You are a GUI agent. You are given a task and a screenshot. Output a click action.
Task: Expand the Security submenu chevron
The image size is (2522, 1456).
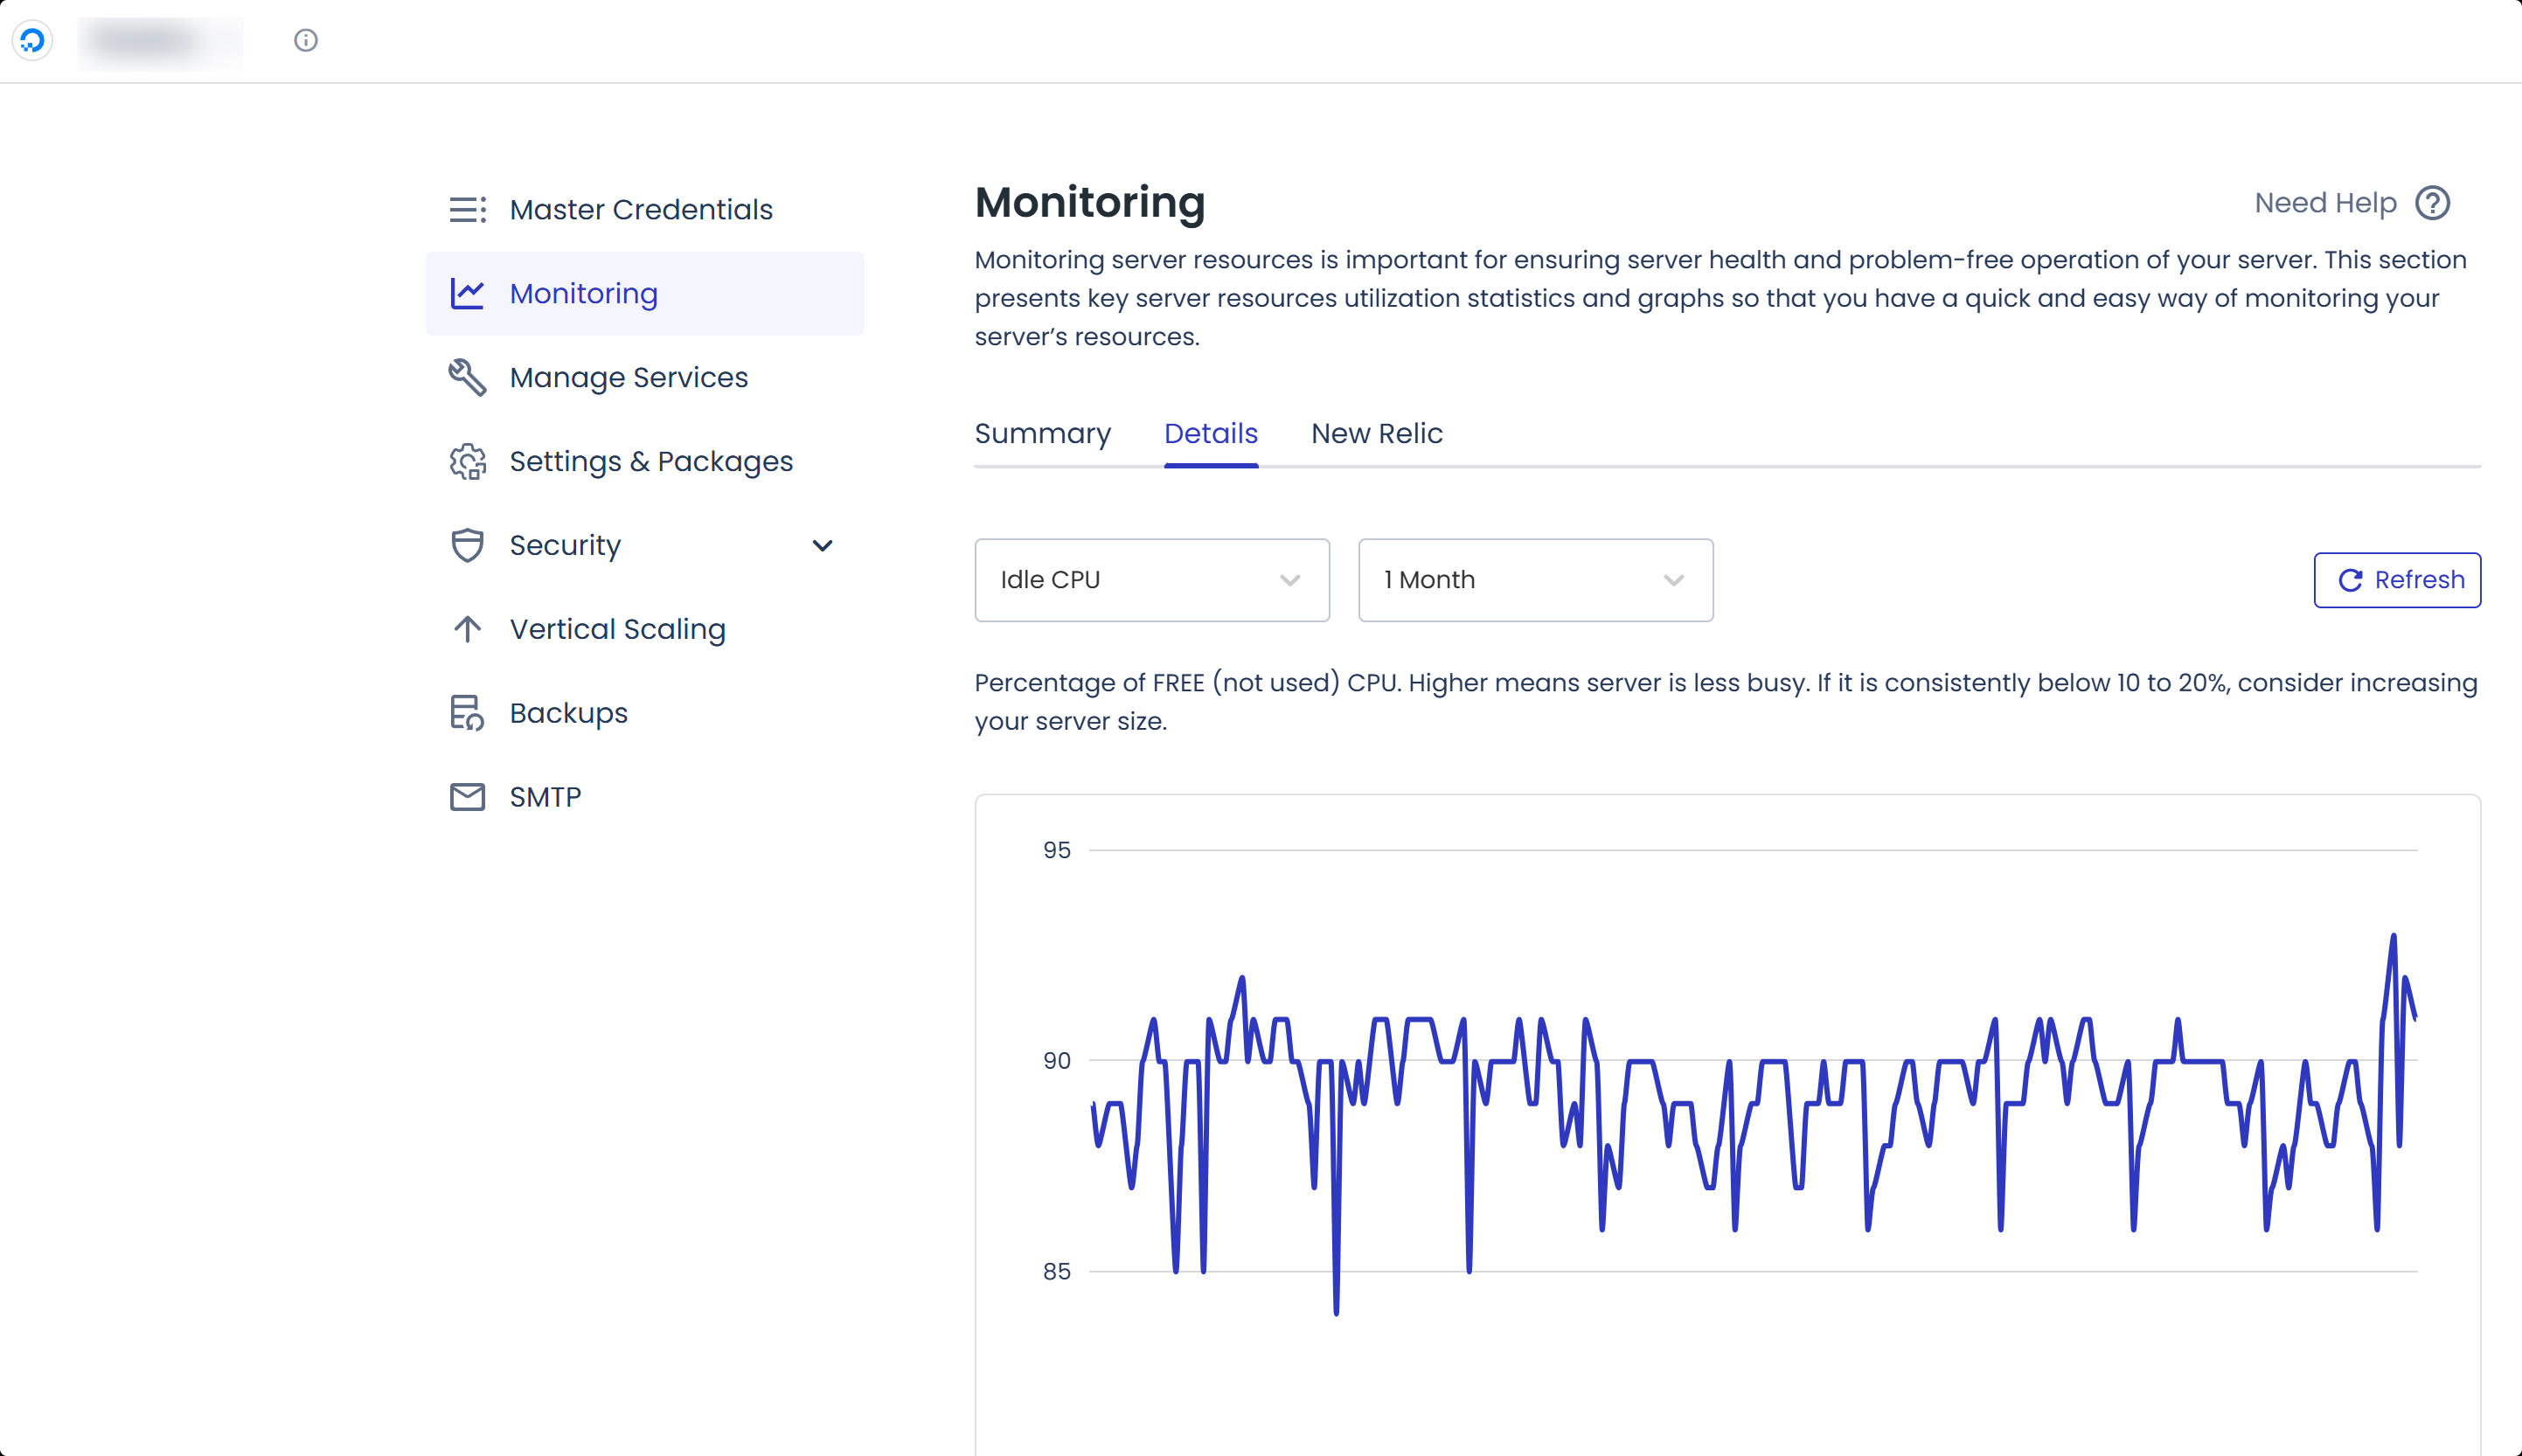click(x=822, y=546)
